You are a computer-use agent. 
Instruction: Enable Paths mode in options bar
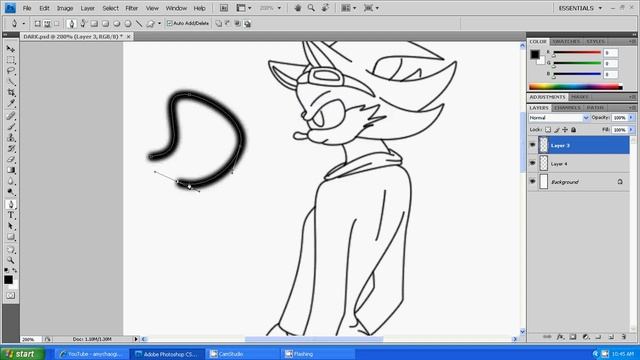pyautogui.click(x=47, y=24)
